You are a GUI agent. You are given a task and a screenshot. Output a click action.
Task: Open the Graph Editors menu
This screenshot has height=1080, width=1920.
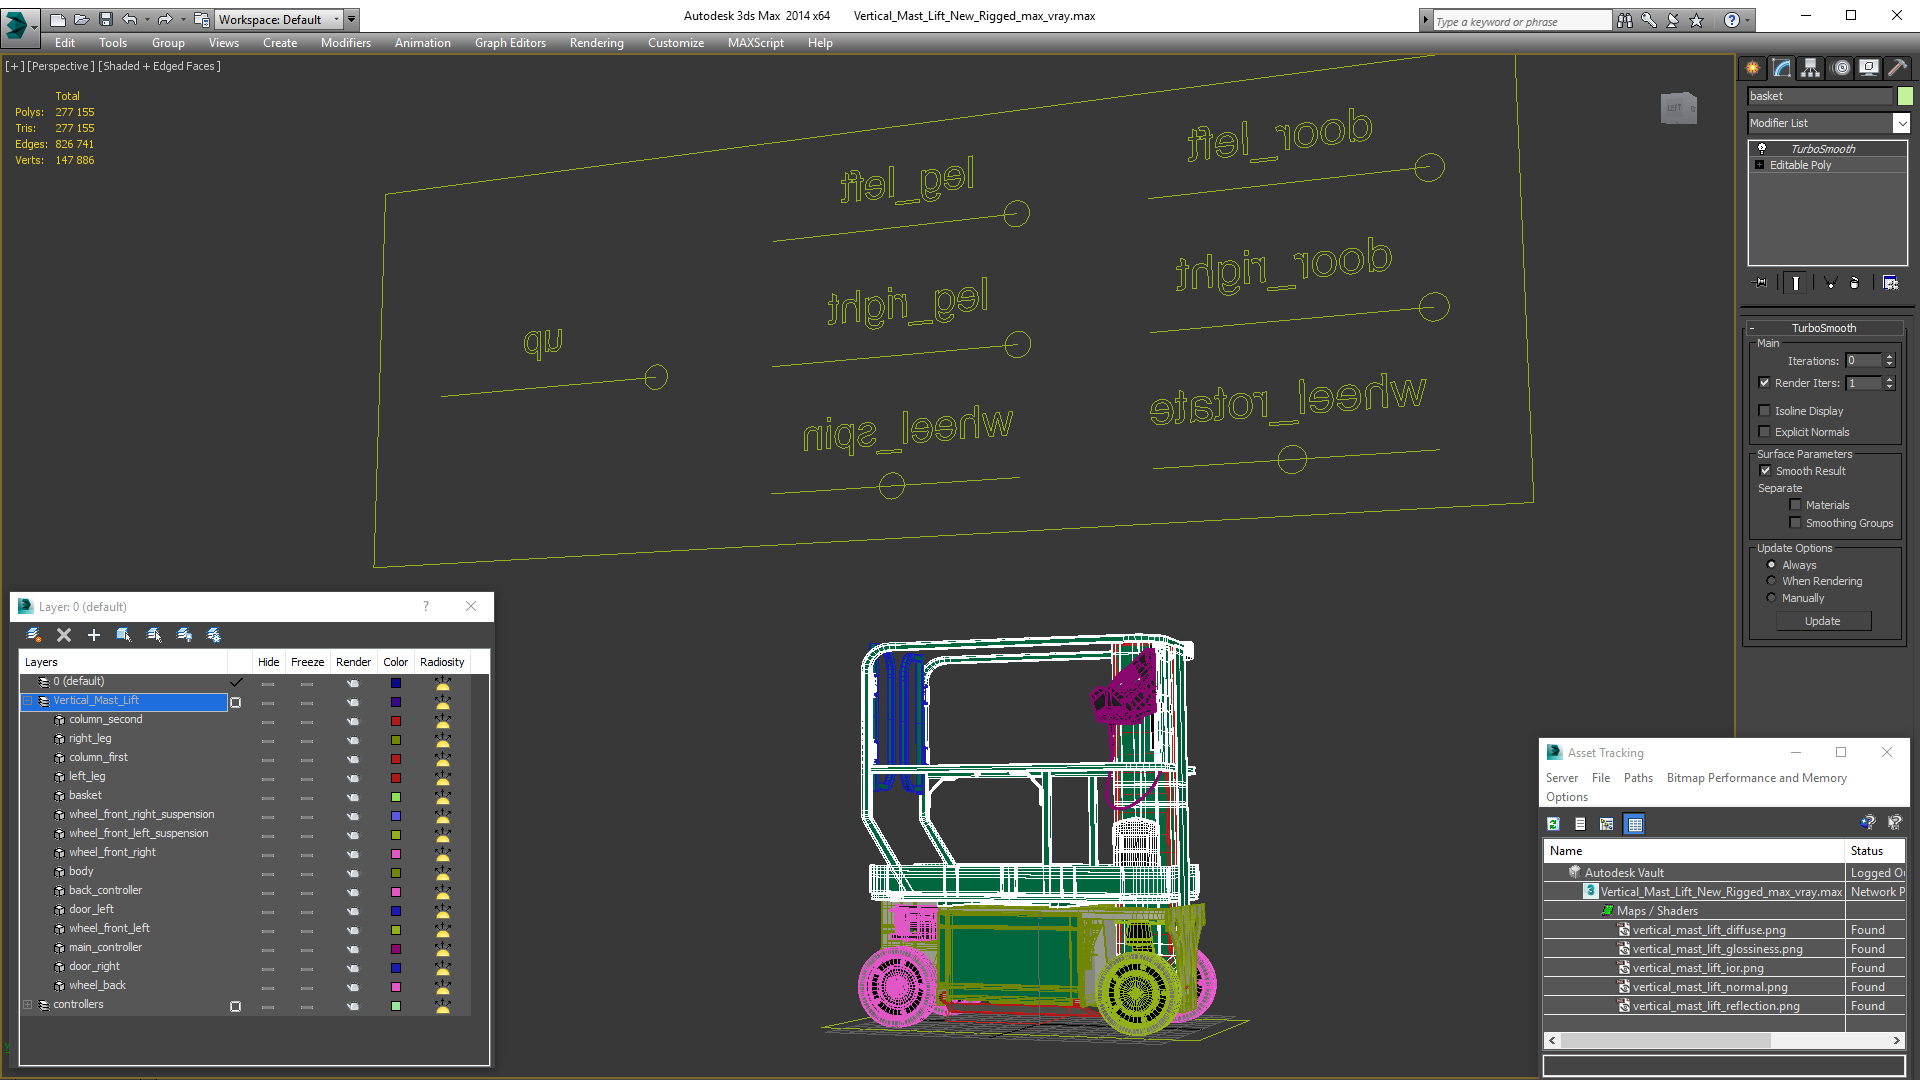pyautogui.click(x=510, y=43)
